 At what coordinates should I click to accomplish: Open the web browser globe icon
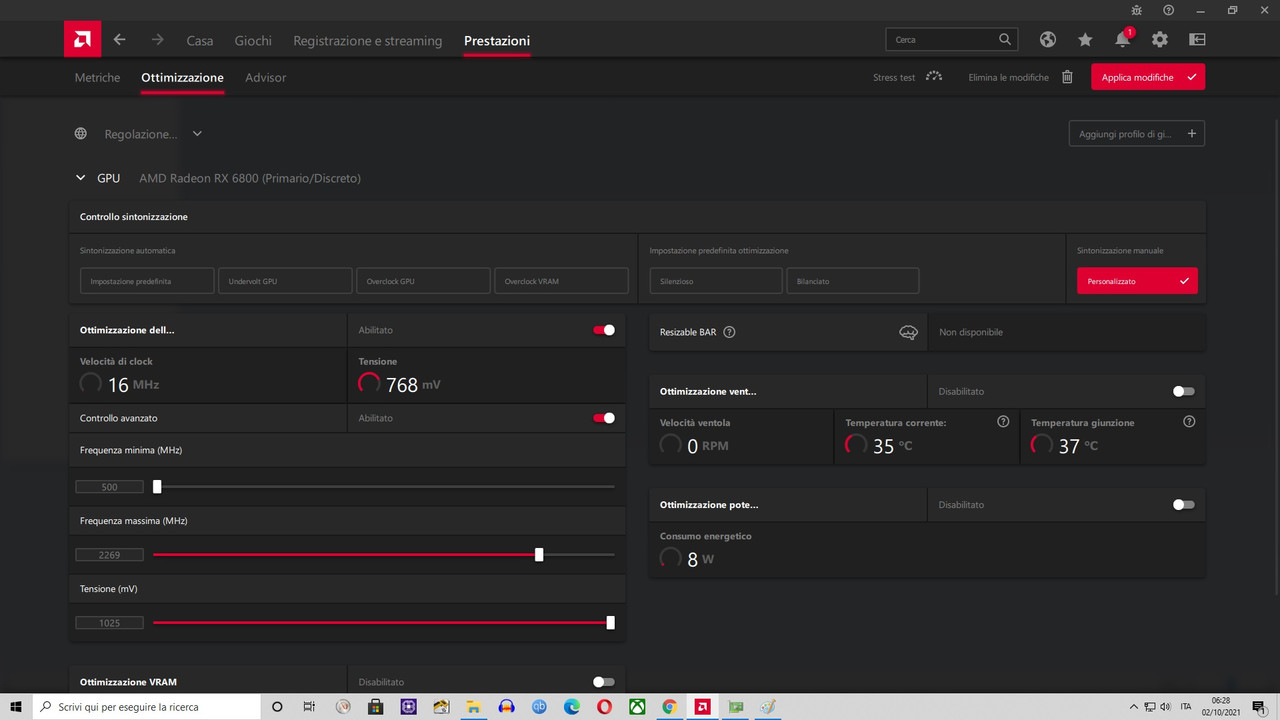(x=1048, y=40)
